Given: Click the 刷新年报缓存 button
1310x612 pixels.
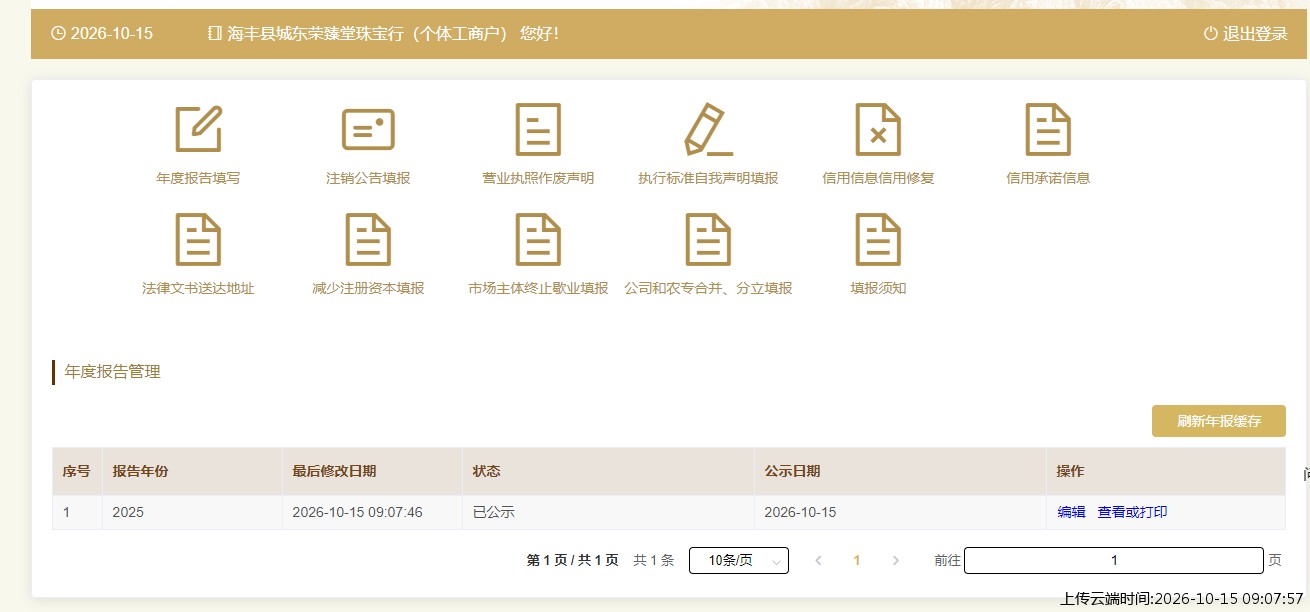Looking at the screenshot, I should click(1219, 421).
